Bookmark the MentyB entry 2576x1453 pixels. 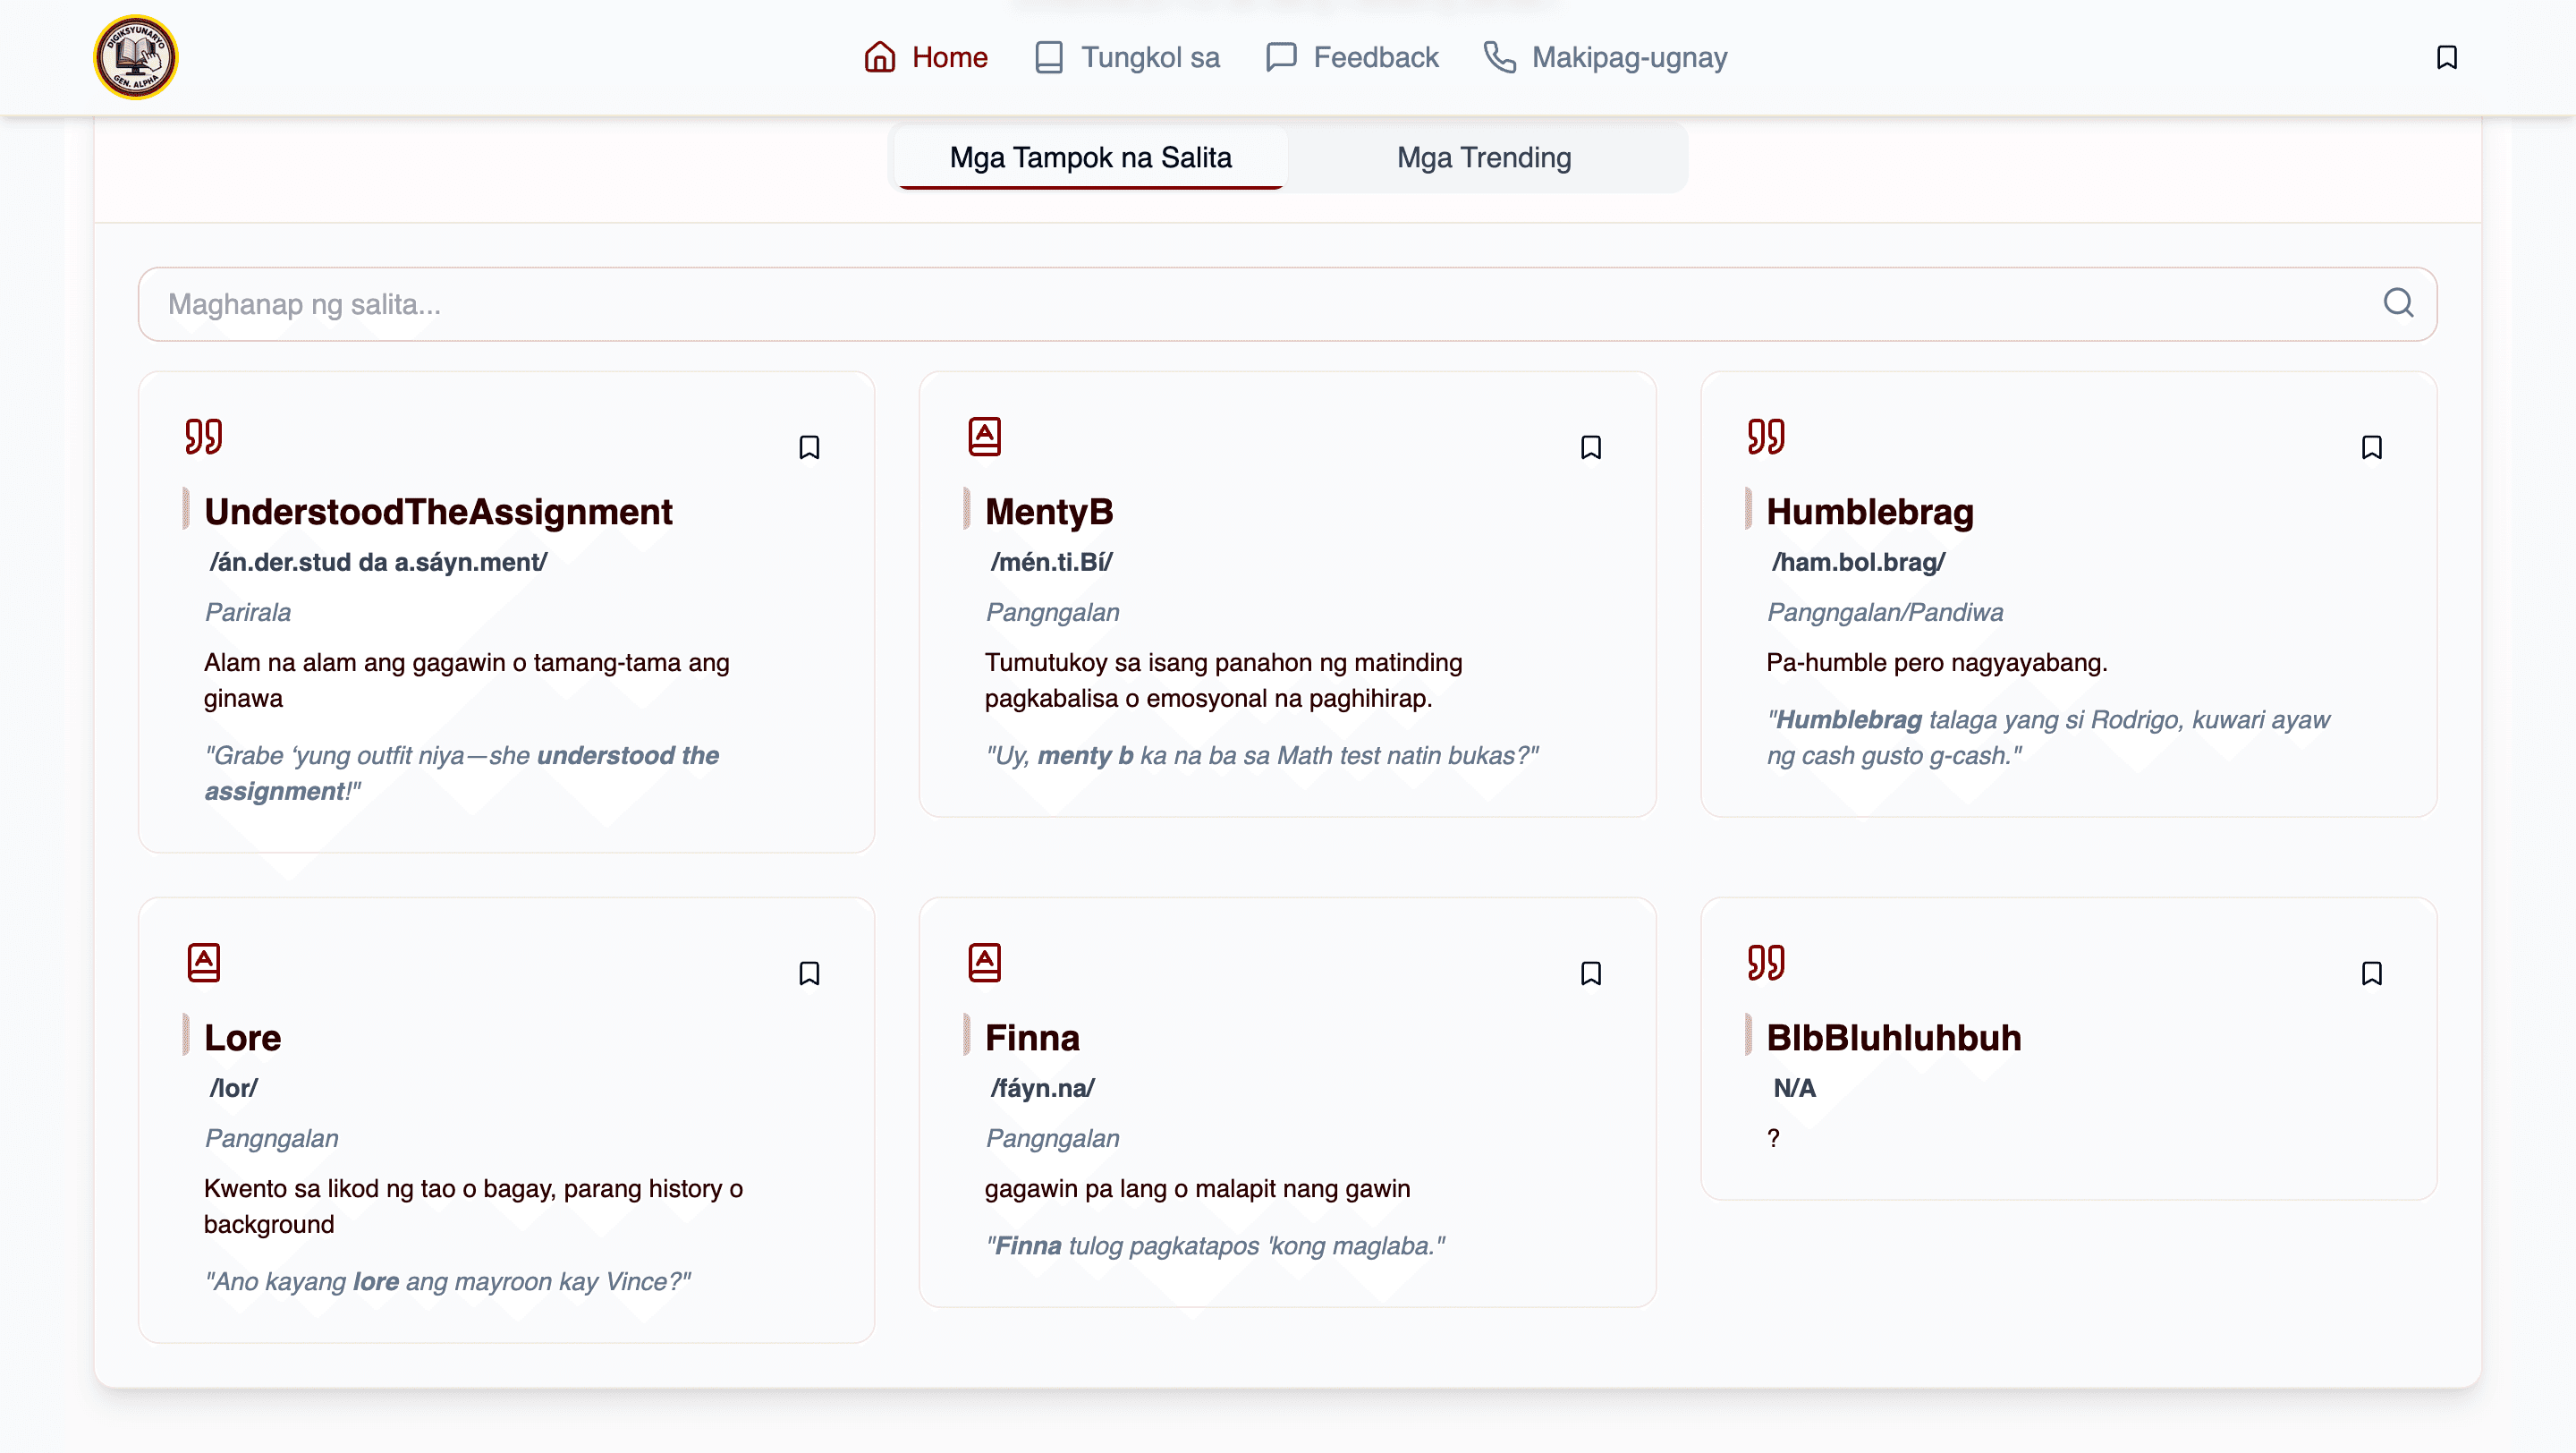point(1592,447)
